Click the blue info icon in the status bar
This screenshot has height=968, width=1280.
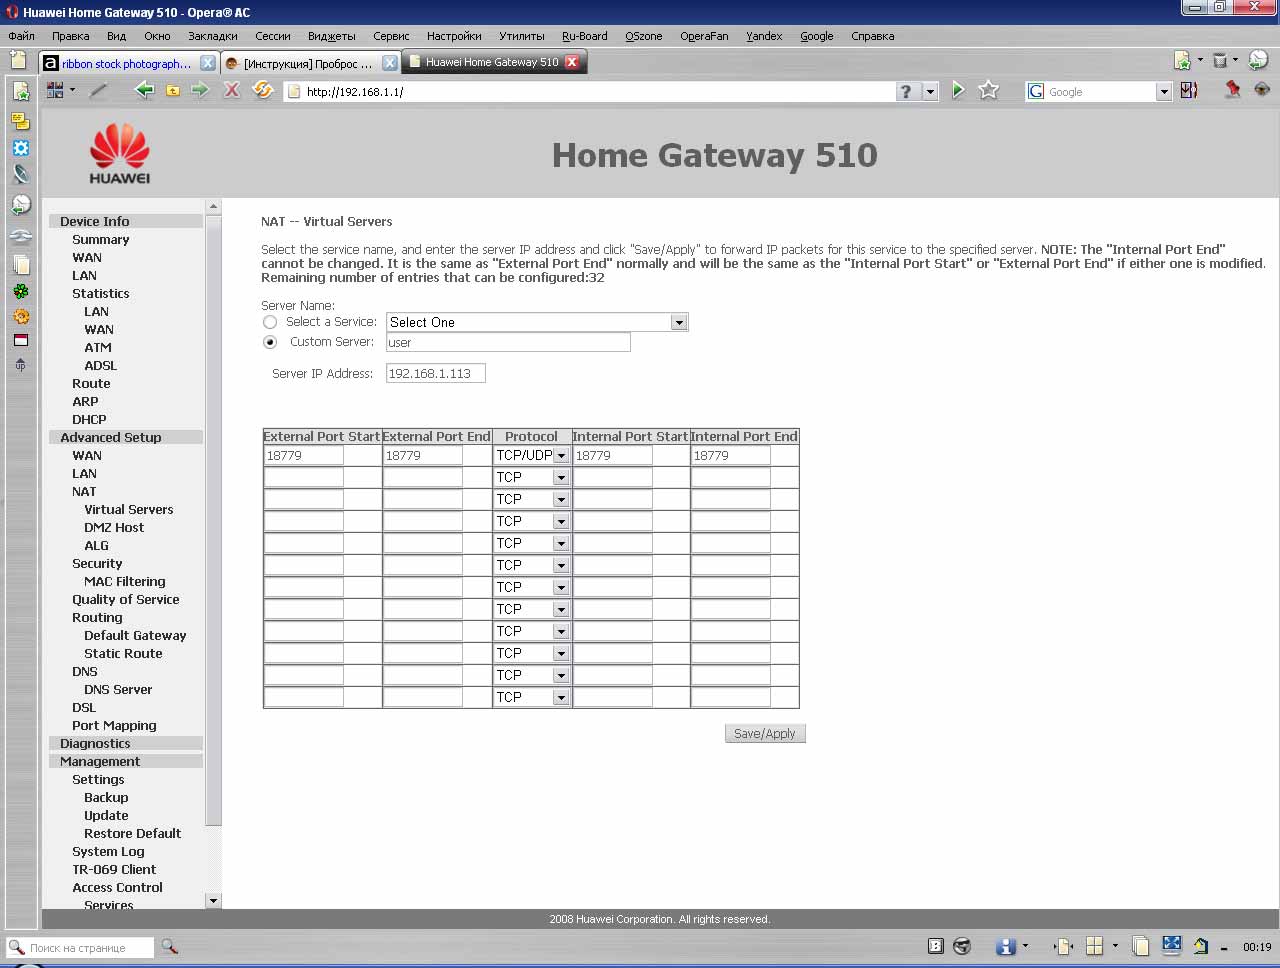coord(1006,946)
